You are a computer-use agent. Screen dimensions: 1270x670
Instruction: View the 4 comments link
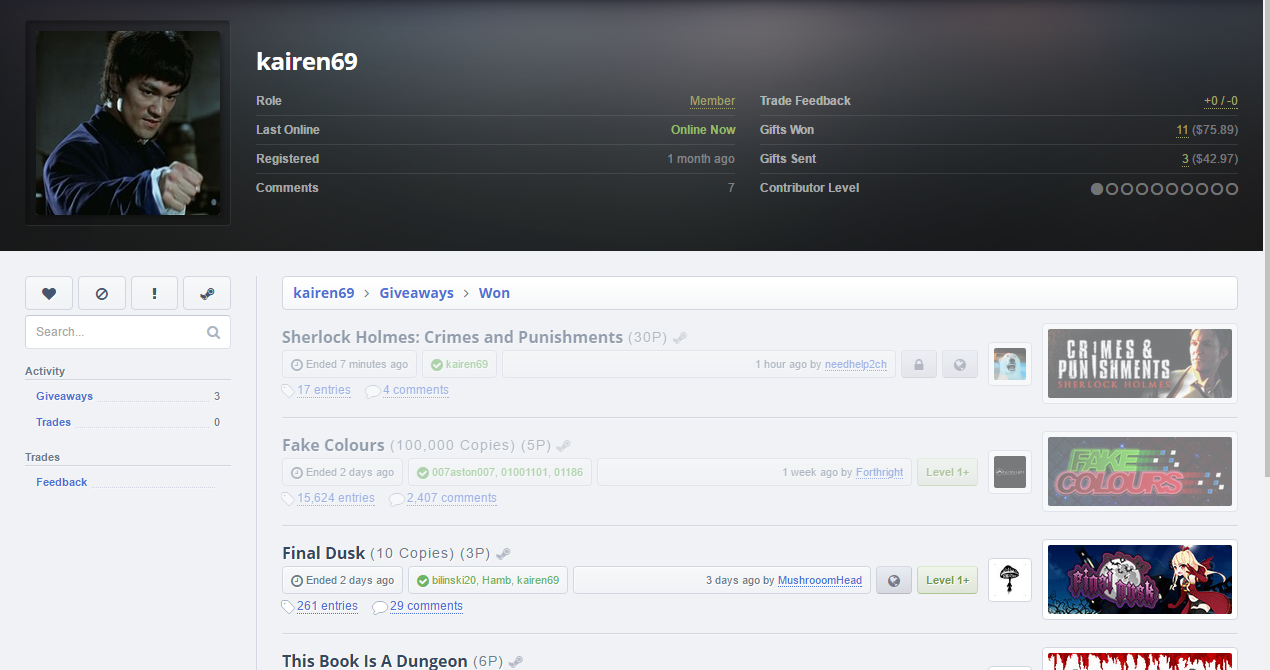[416, 390]
